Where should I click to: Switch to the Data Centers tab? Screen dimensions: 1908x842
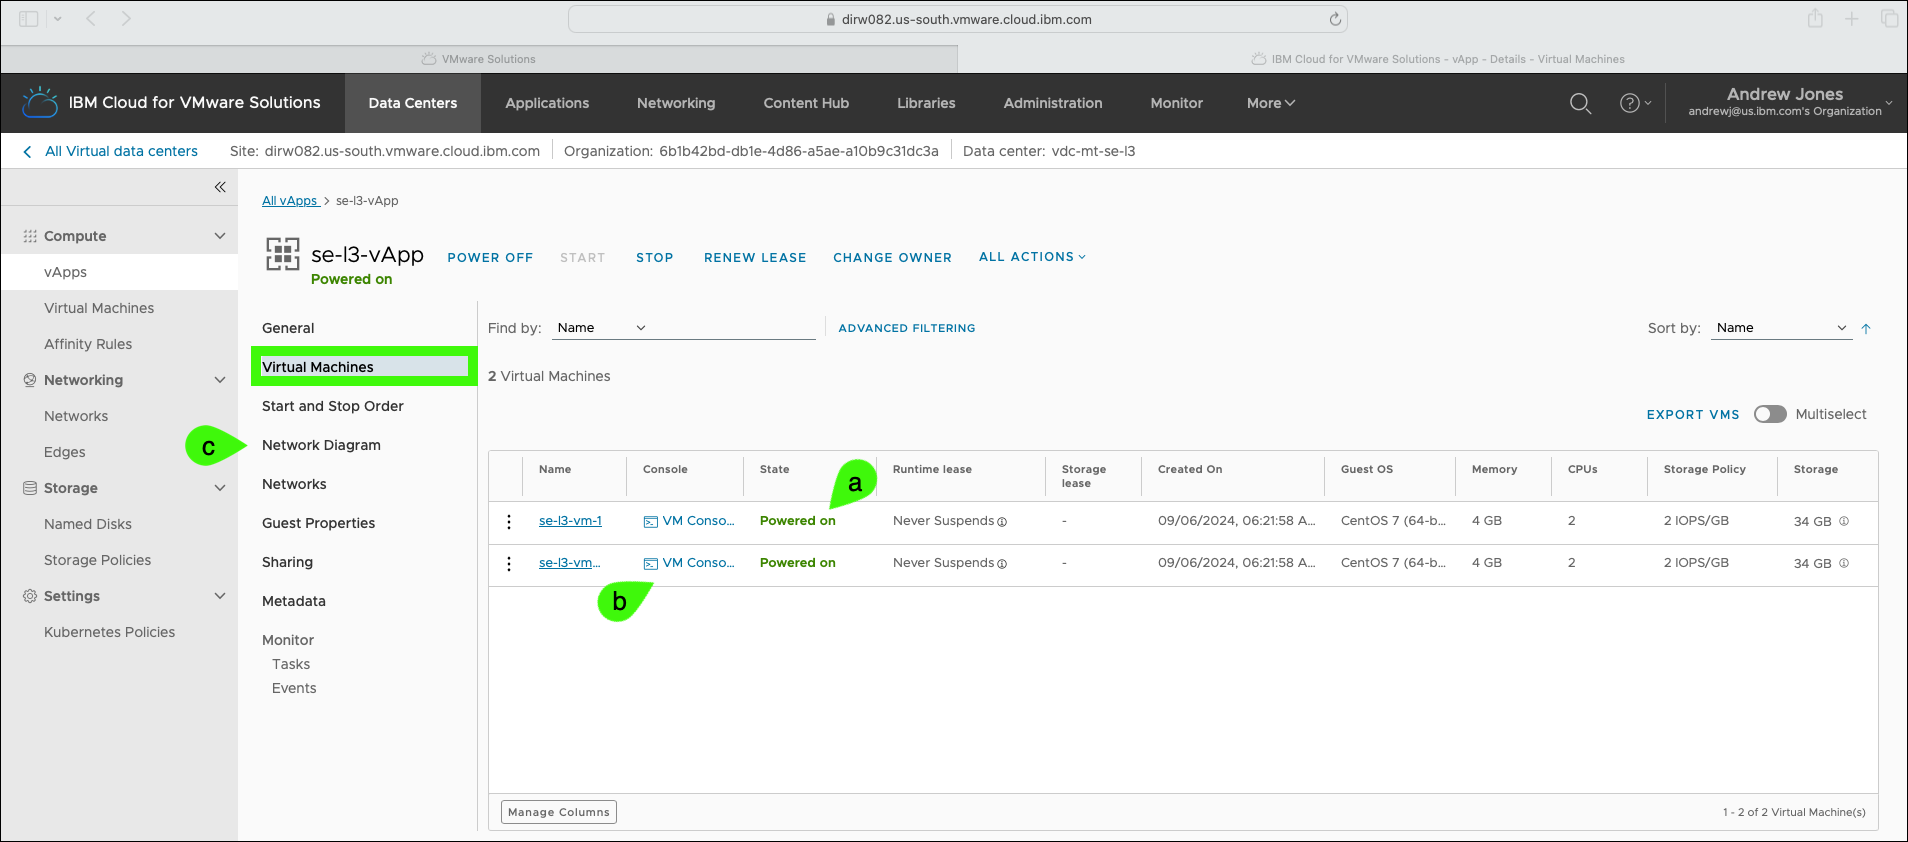tap(413, 103)
